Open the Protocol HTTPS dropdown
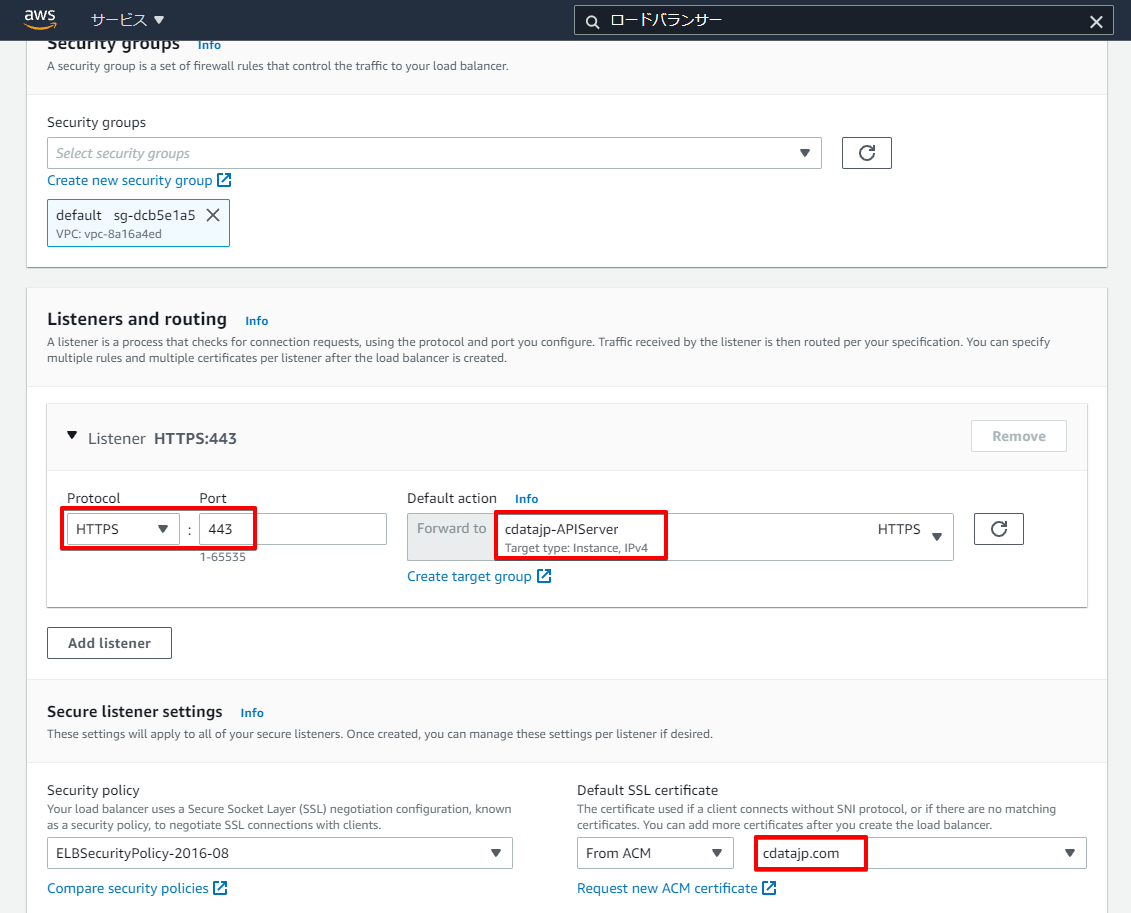Screen dimensions: 1131x913 (123, 529)
